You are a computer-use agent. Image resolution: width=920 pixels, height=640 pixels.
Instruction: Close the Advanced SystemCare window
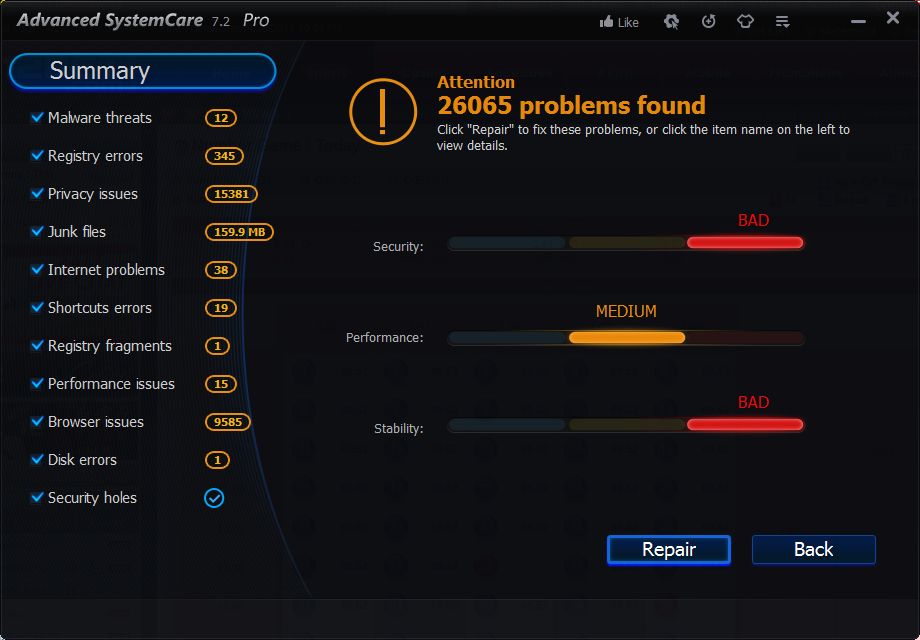(893, 18)
